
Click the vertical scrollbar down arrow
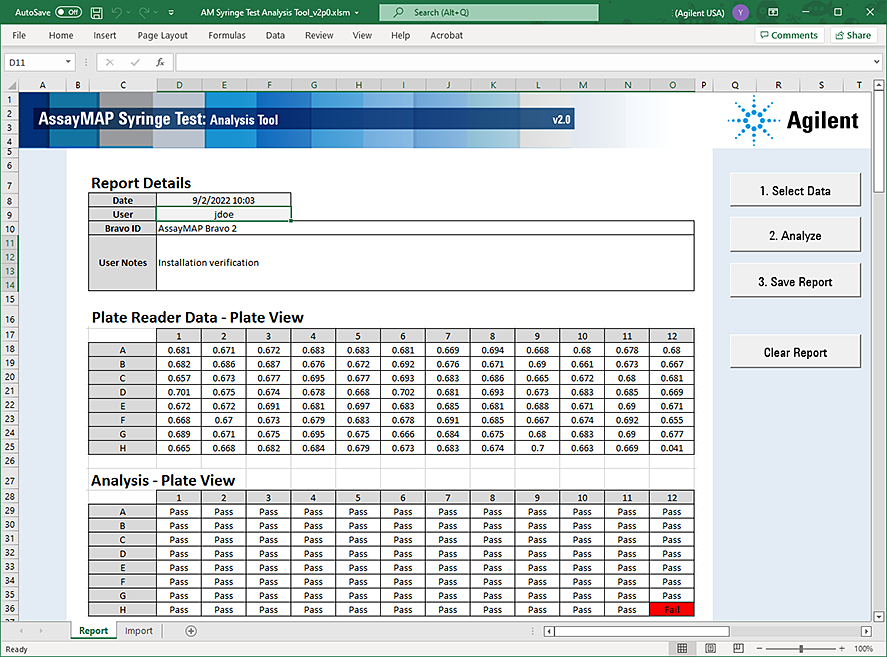[x=879, y=616]
